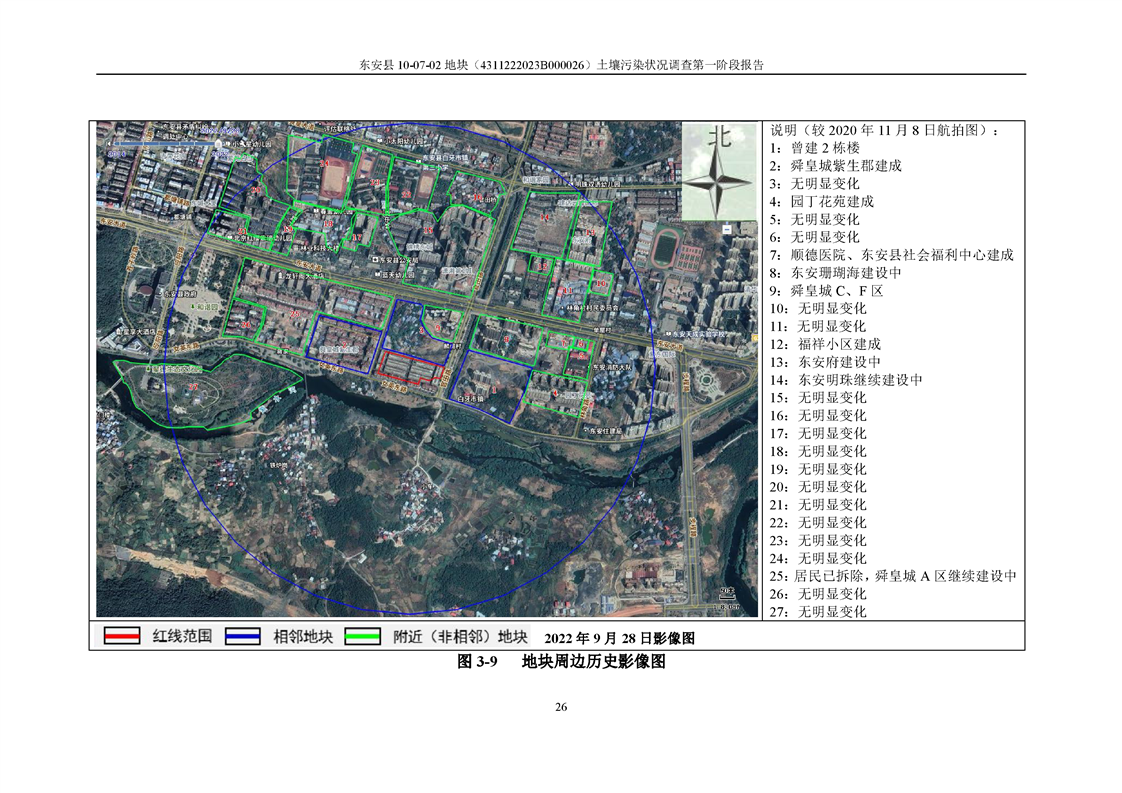Click the red 红线范围 legend swatch
The width and height of the screenshot is (1122, 793).
click(x=121, y=636)
